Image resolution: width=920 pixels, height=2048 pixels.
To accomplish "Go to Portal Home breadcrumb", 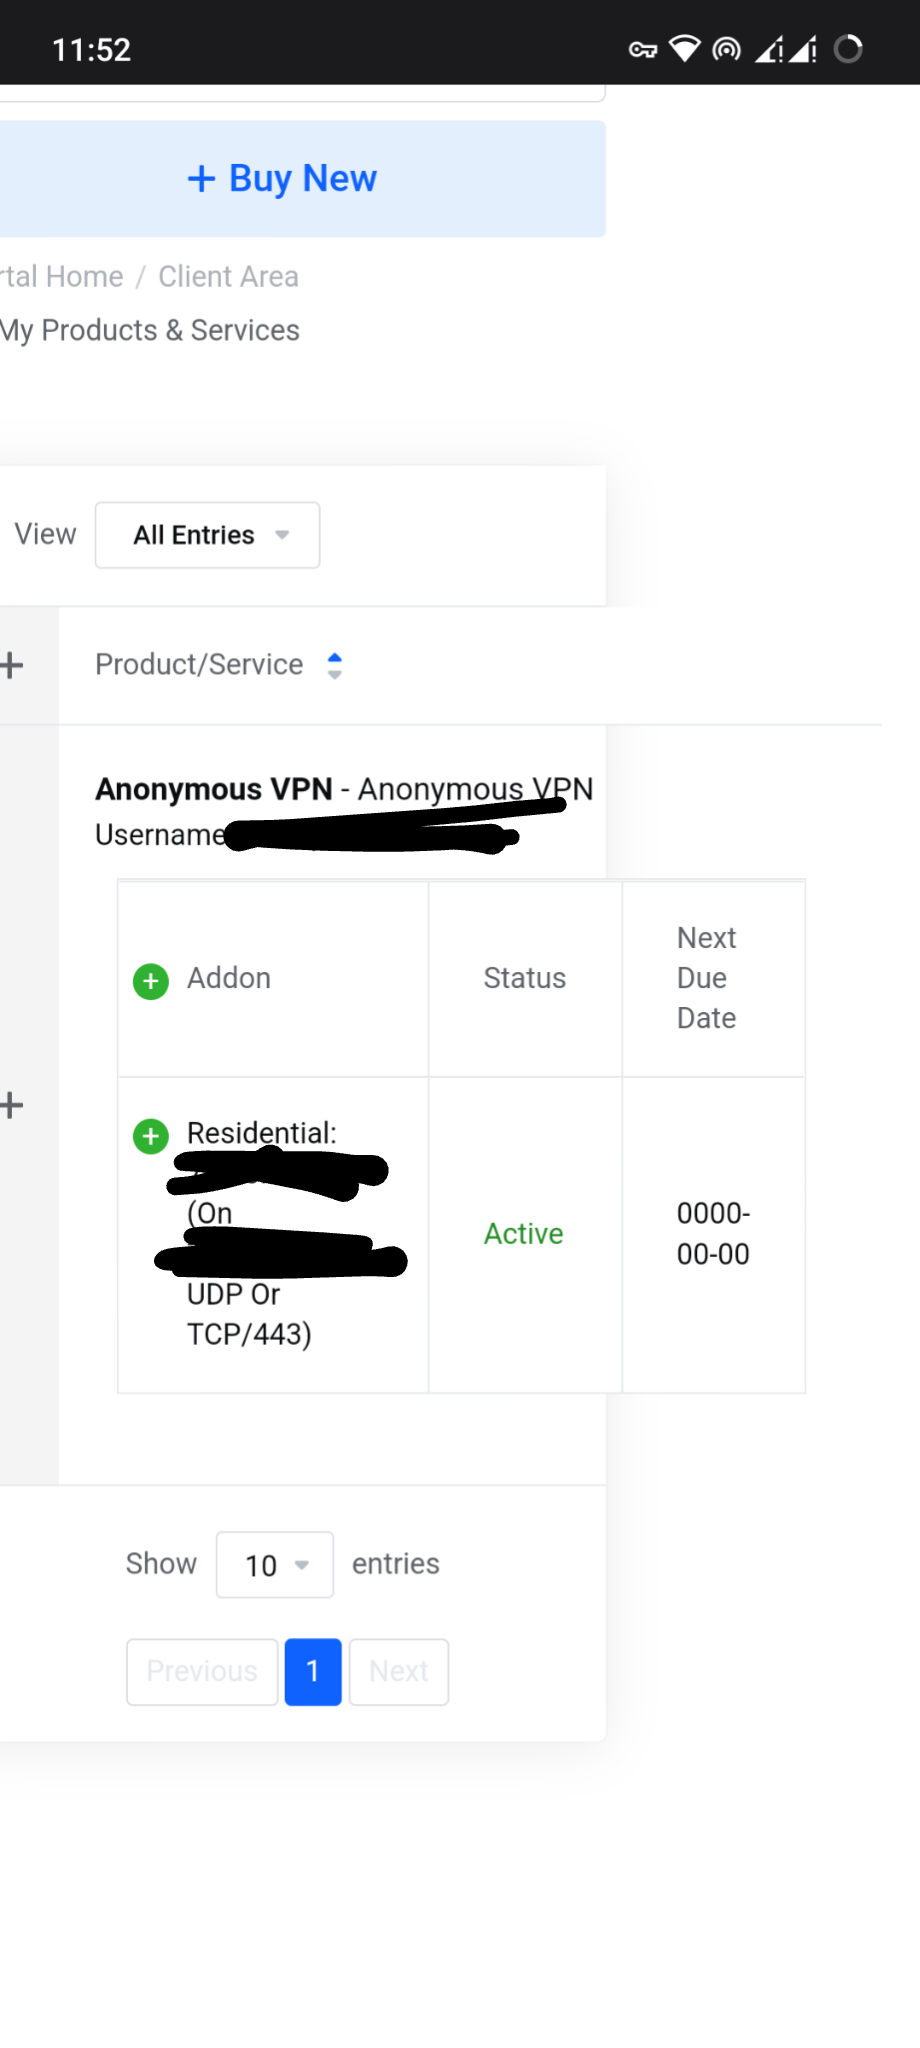I will click(60, 277).
